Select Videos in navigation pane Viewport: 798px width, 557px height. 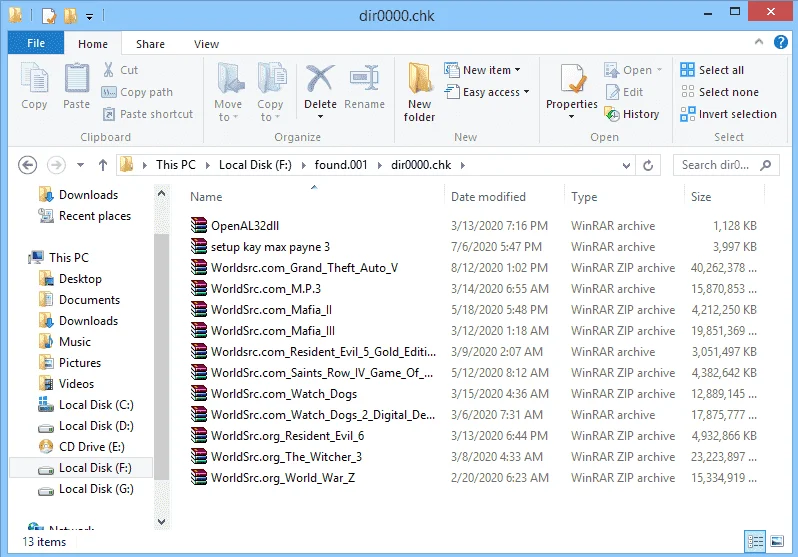point(66,383)
